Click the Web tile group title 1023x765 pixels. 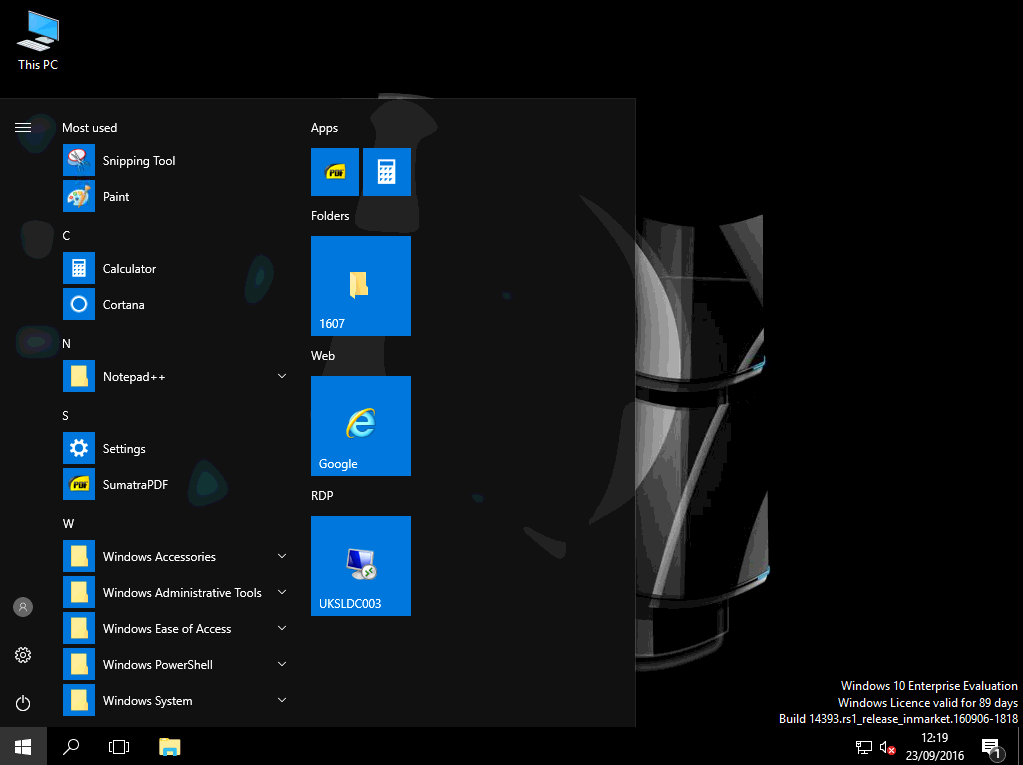[x=323, y=355]
